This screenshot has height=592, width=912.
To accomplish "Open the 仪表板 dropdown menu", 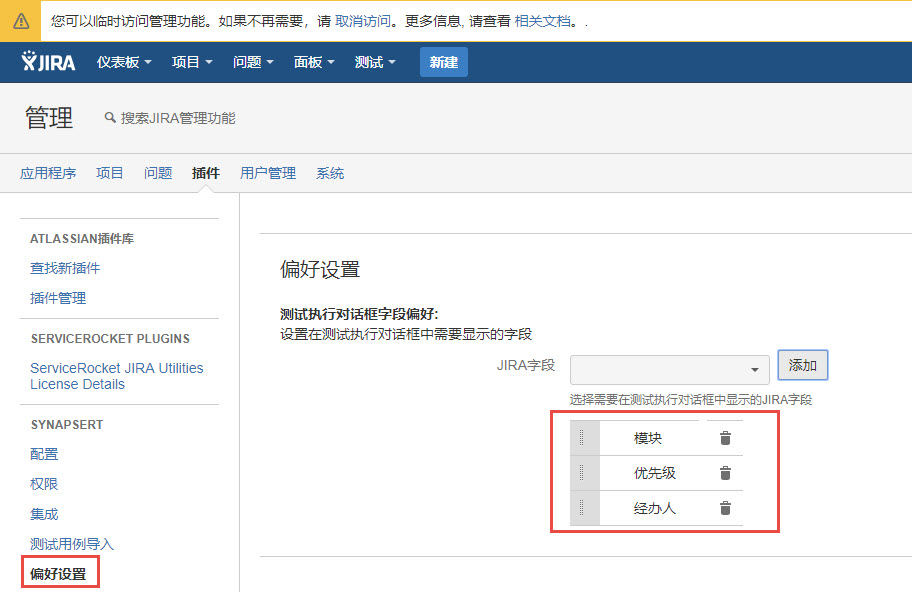I will click(x=124, y=62).
